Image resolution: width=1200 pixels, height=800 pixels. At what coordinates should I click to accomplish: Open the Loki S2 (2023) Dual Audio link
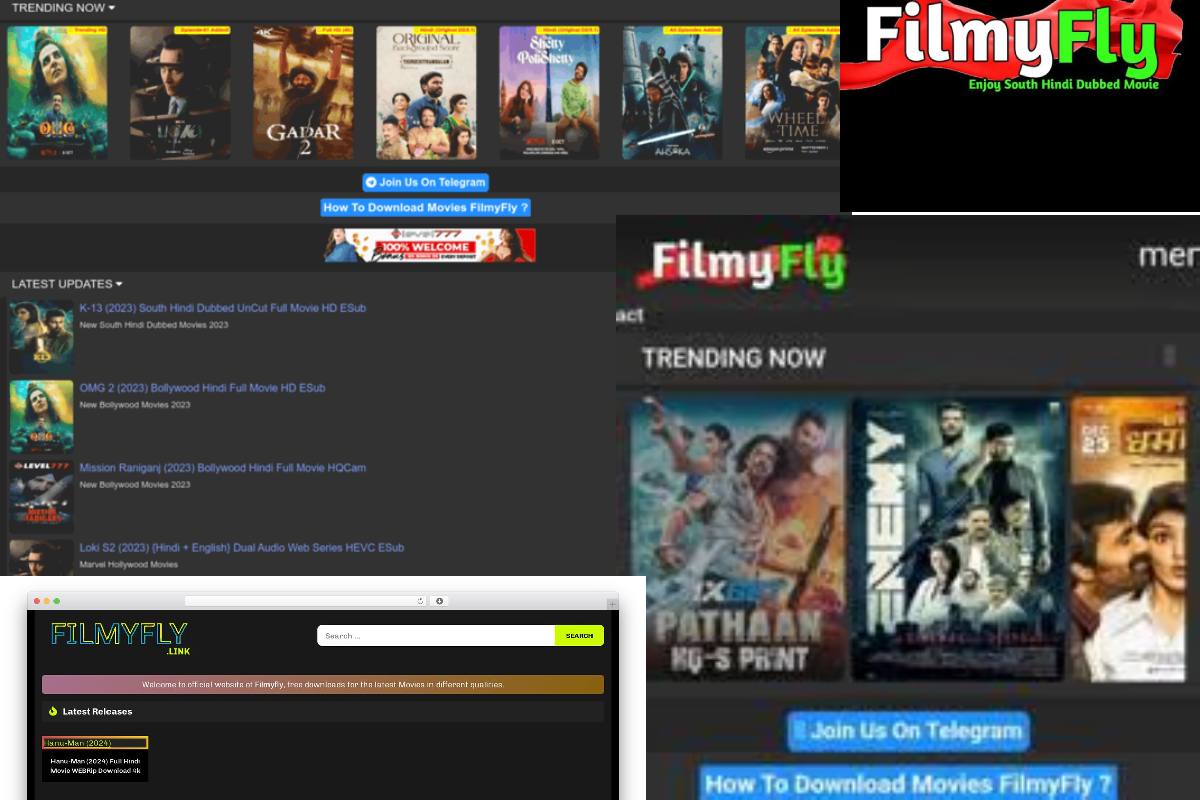click(x=241, y=548)
